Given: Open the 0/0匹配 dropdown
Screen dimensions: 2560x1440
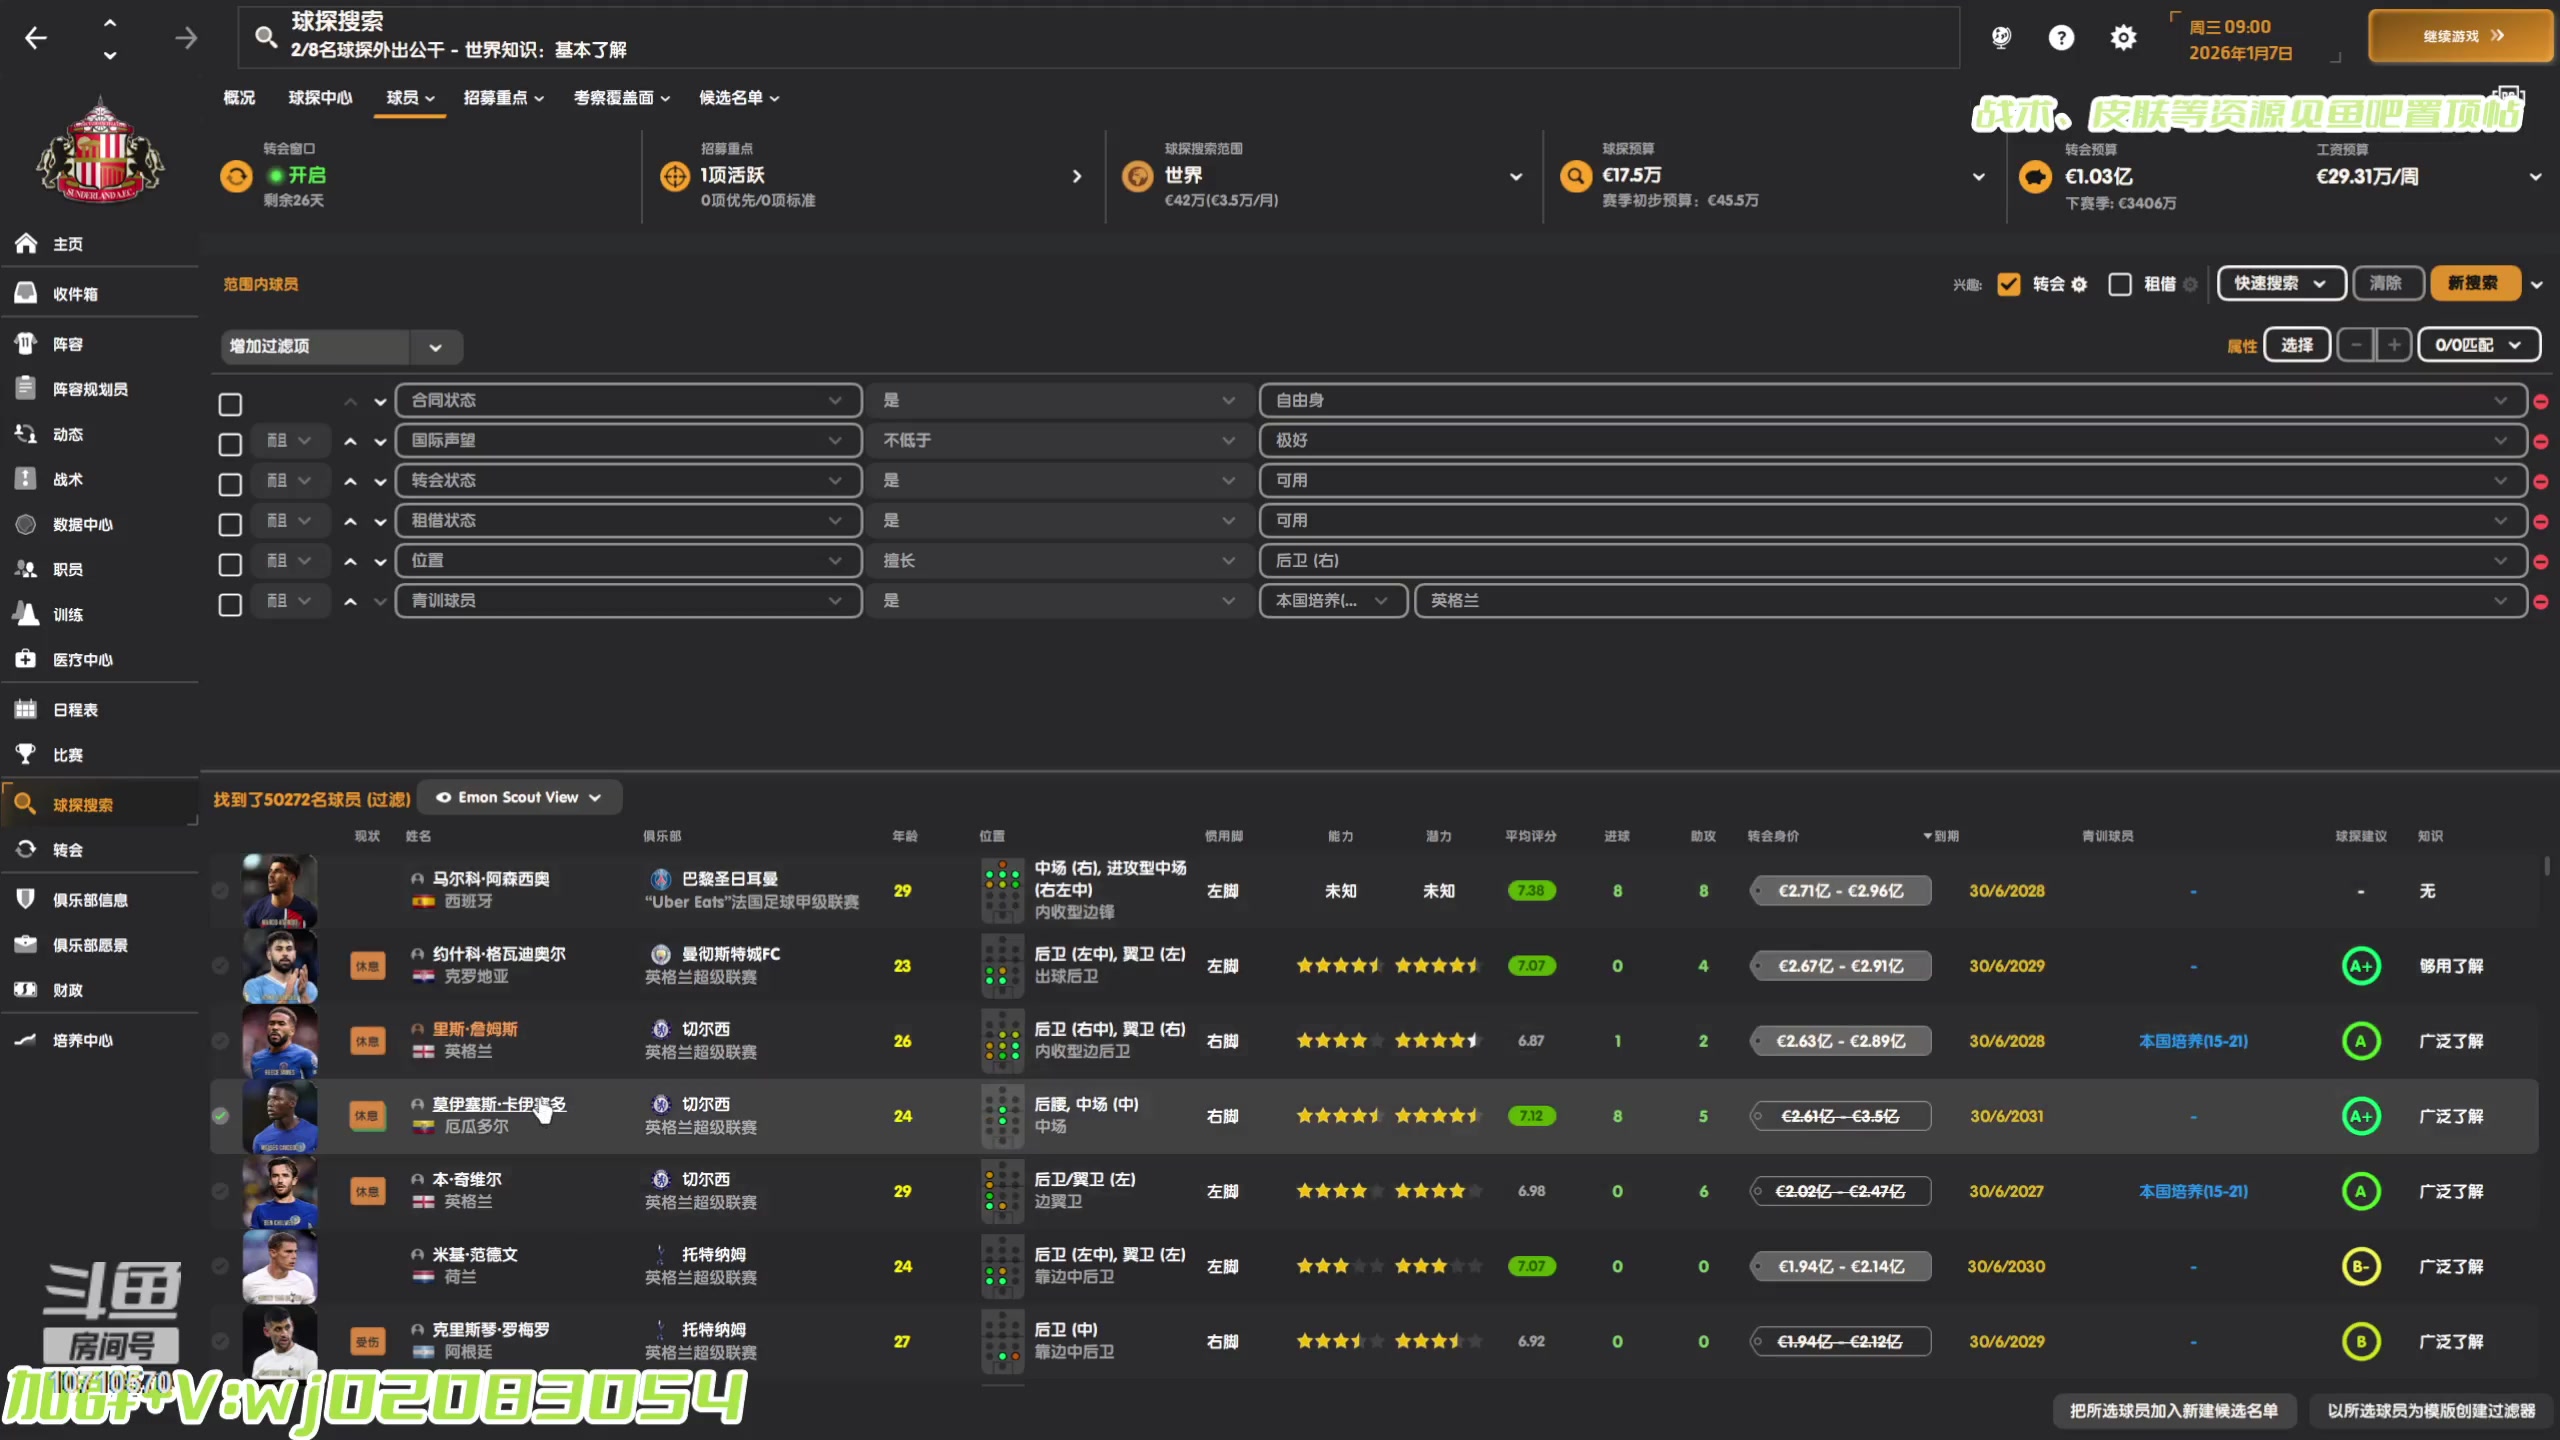Looking at the screenshot, I should [x=2479, y=345].
